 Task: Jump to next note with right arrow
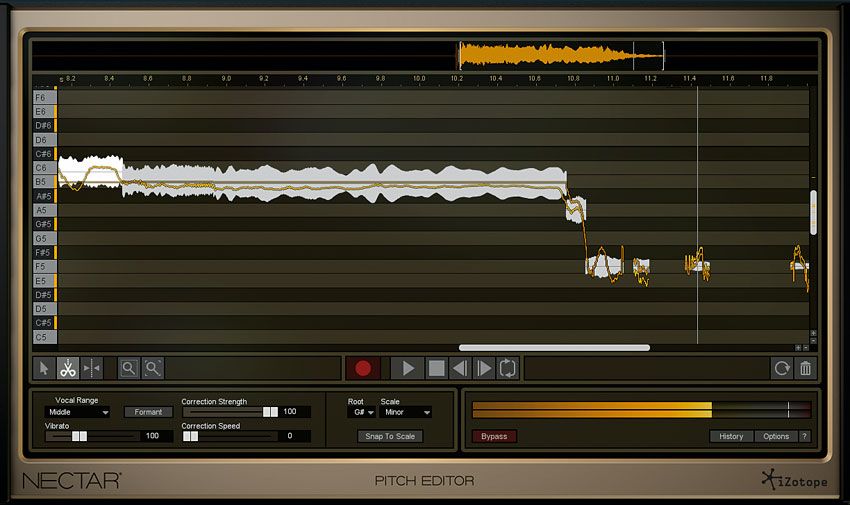pyautogui.click(x=484, y=368)
